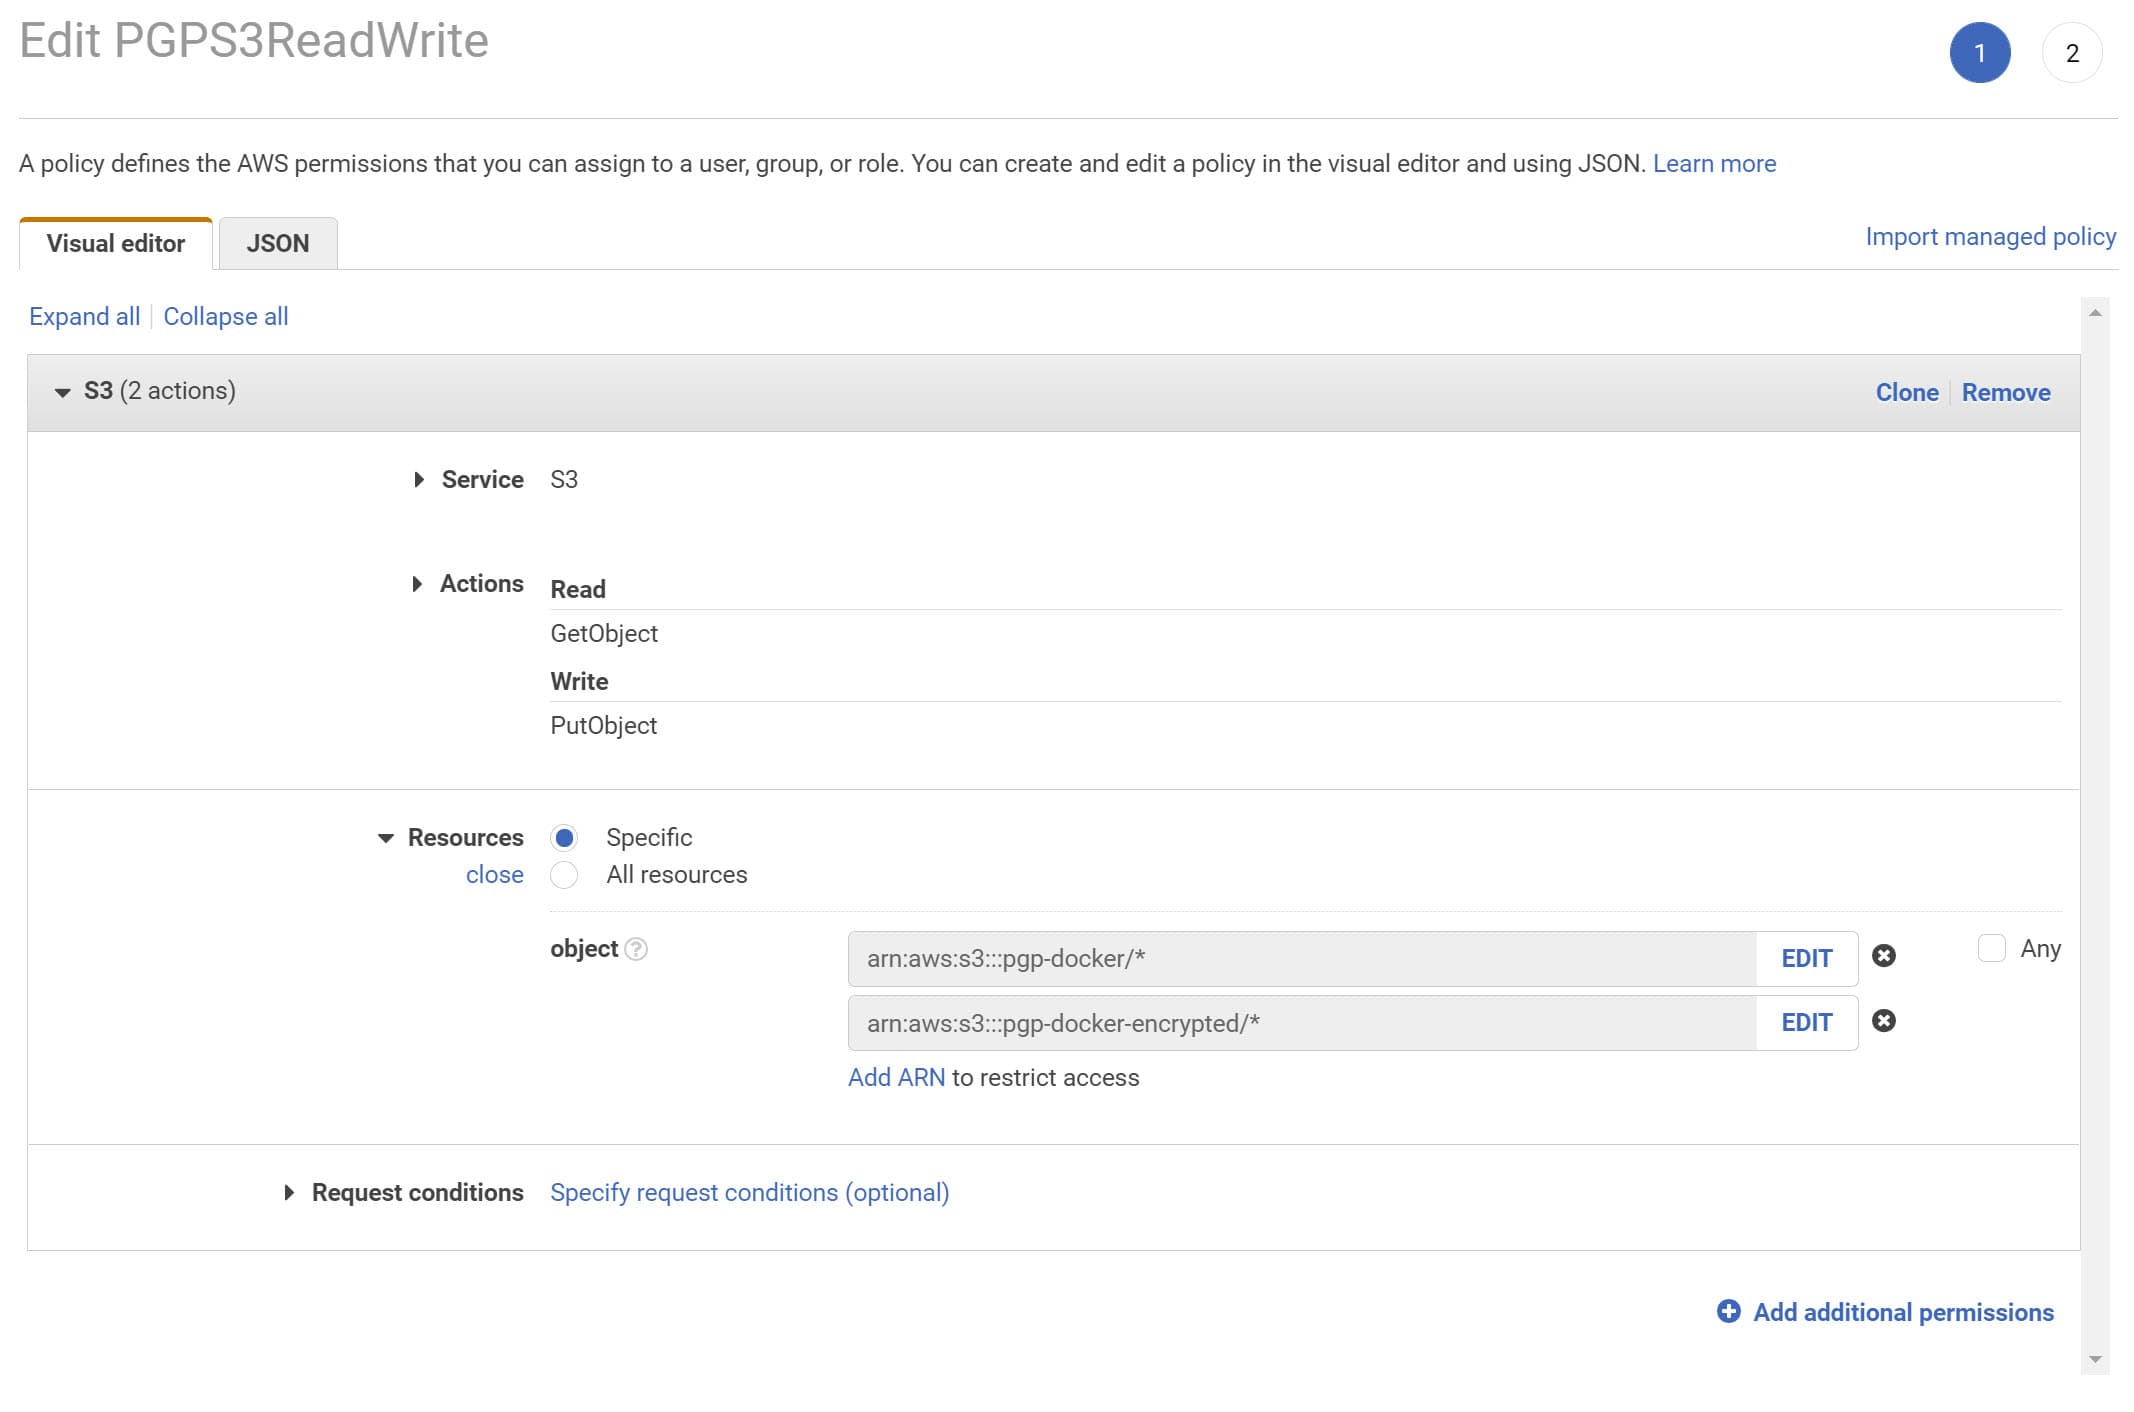Image resolution: width=2134 pixels, height=1412 pixels.
Task: Click the remove icon for pgp-docker resource
Action: tap(1885, 958)
